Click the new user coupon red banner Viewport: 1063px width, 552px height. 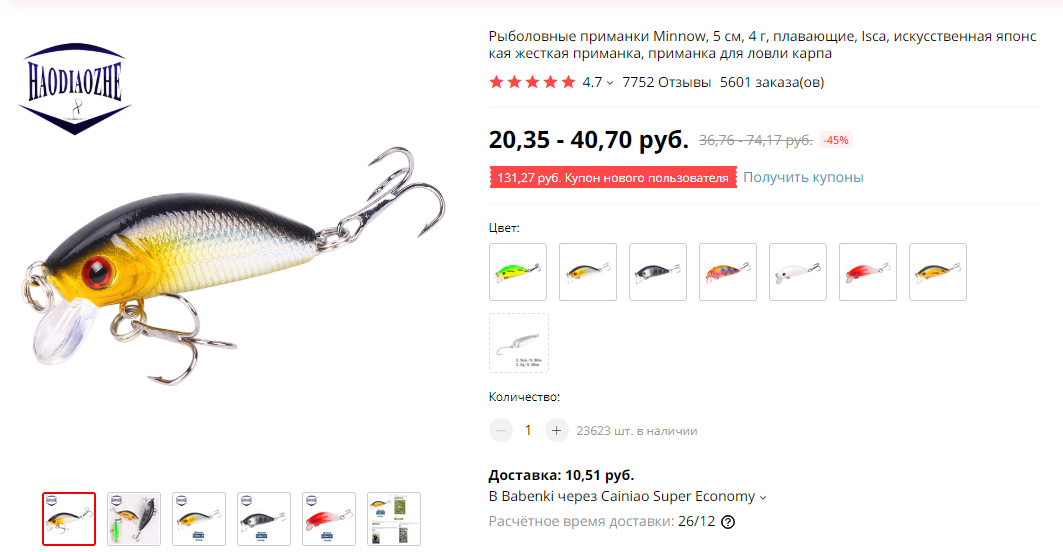point(613,178)
